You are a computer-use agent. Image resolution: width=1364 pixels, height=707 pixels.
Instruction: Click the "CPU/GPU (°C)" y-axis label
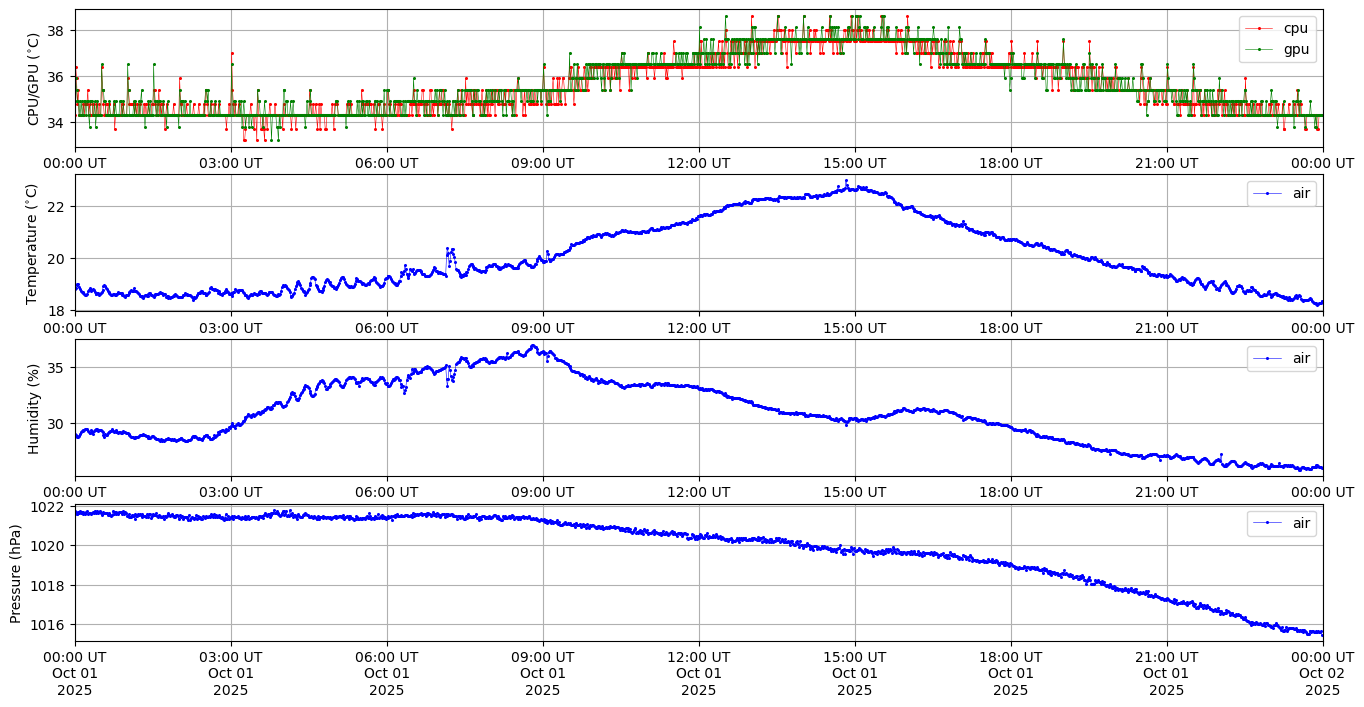click(x=33, y=79)
